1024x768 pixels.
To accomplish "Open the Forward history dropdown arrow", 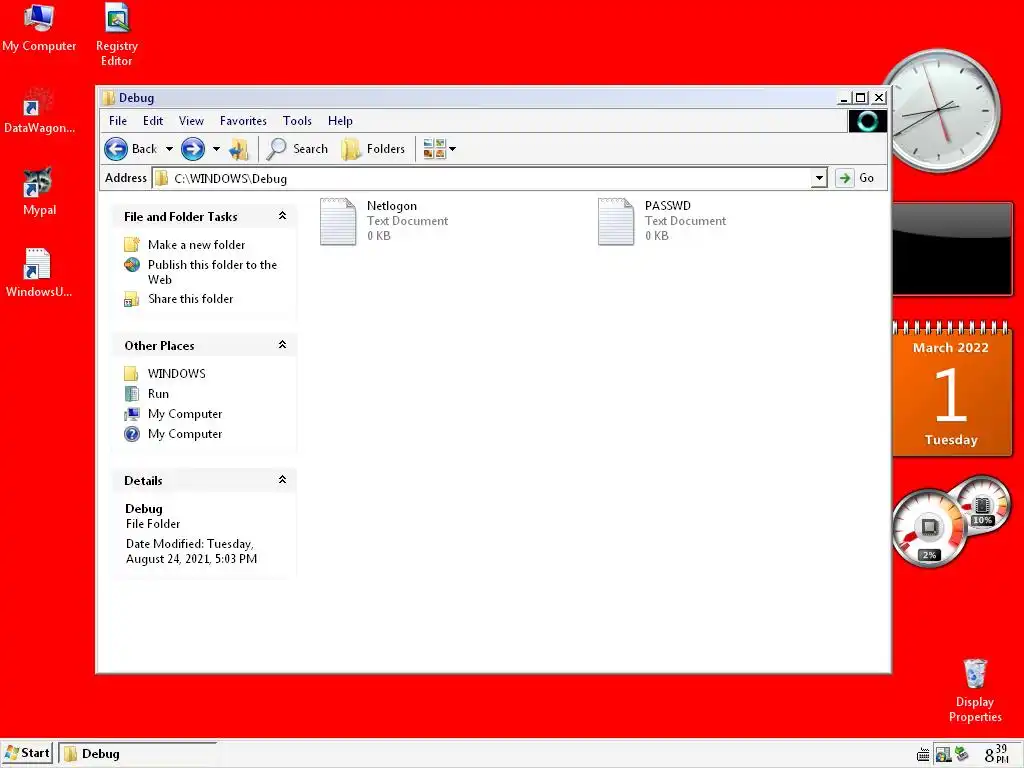I will tap(216, 149).
